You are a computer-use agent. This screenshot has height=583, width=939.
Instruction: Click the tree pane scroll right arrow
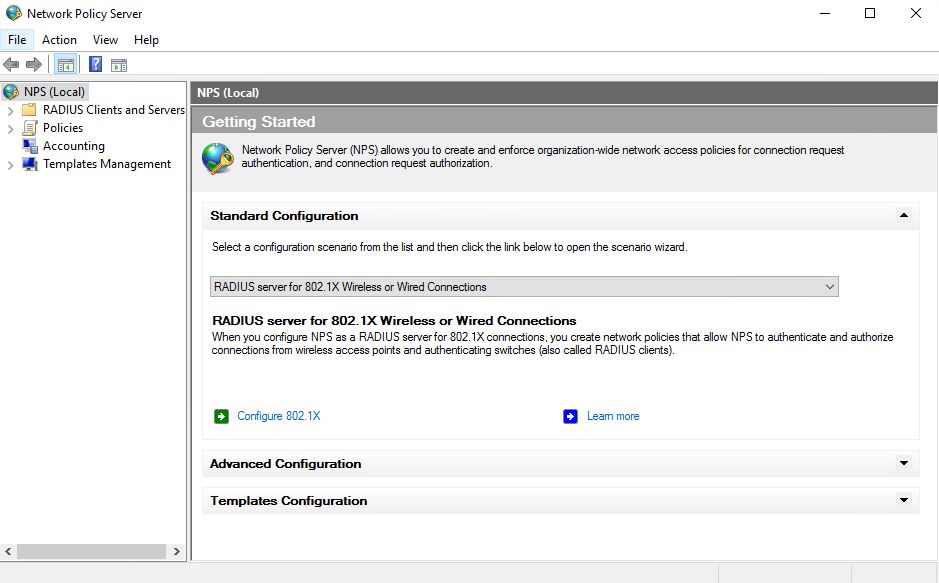[x=177, y=551]
